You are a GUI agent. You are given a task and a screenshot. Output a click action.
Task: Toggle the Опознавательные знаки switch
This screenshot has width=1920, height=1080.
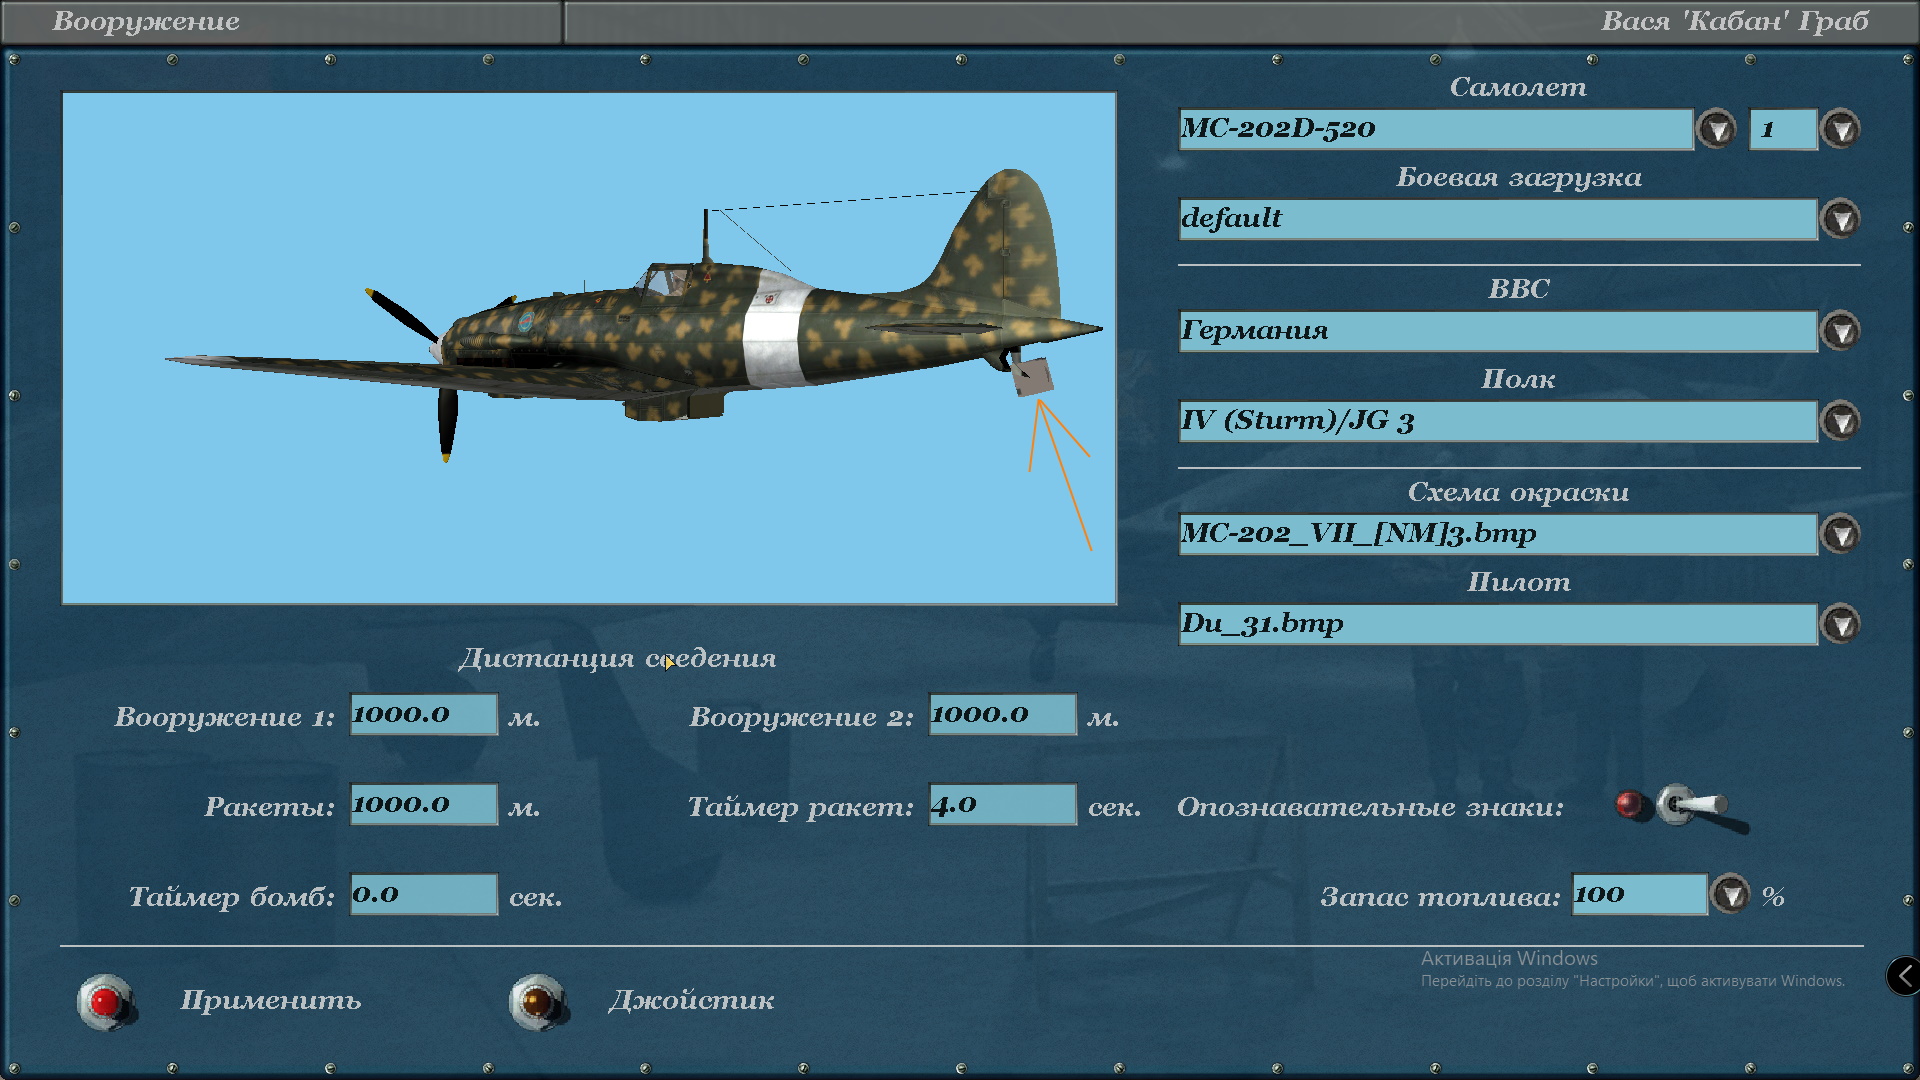click(1690, 806)
